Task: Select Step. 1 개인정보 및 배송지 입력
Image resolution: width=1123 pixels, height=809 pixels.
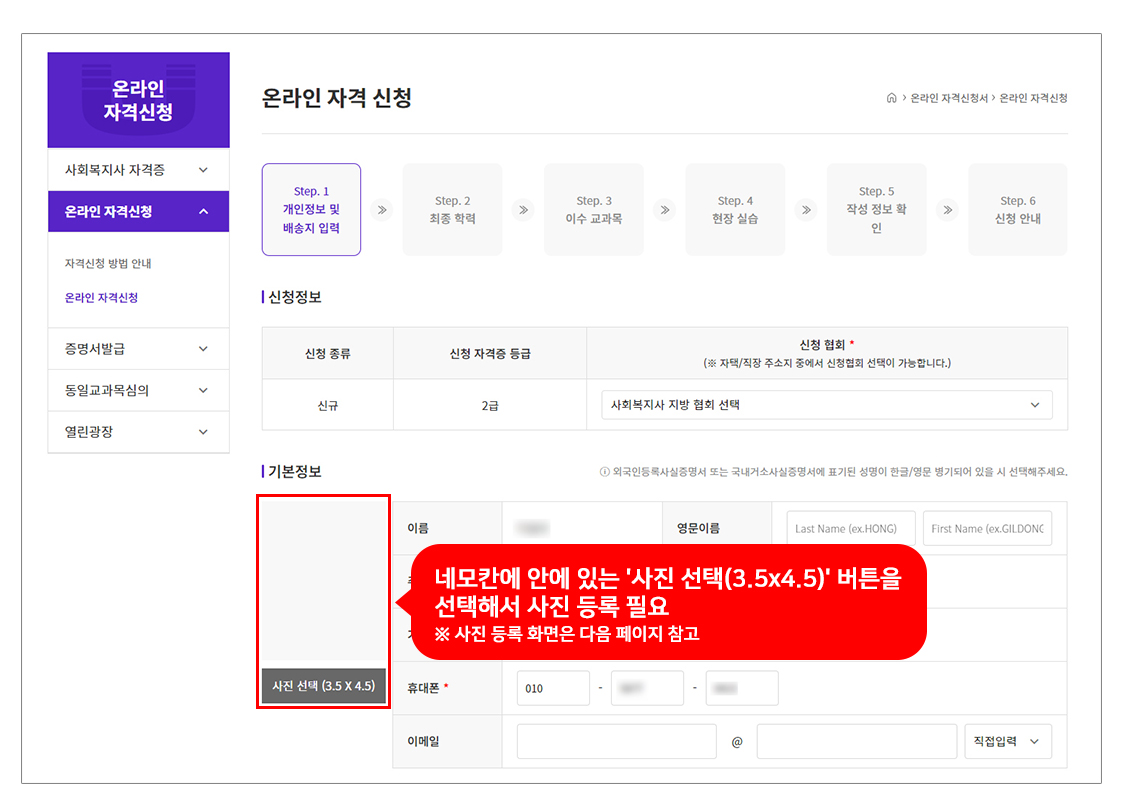Action: [311, 210]
